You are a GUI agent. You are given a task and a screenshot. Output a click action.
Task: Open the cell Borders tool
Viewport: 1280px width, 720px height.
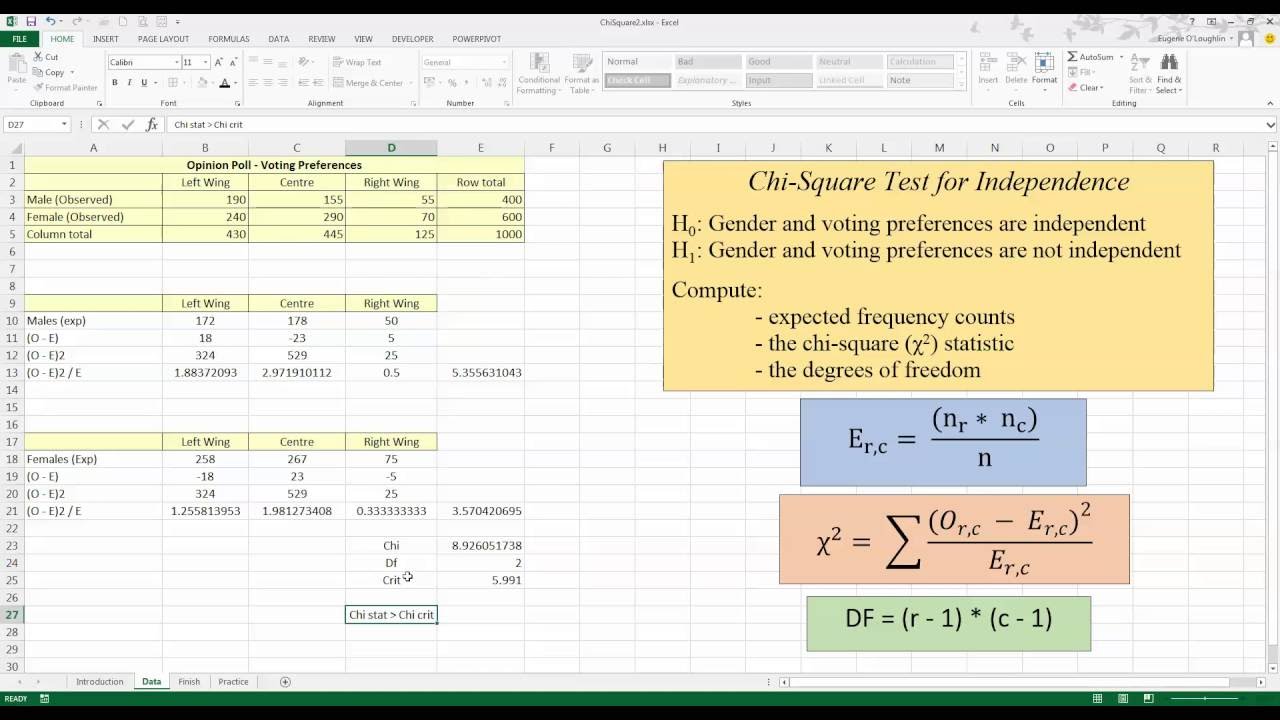point(173,83)
